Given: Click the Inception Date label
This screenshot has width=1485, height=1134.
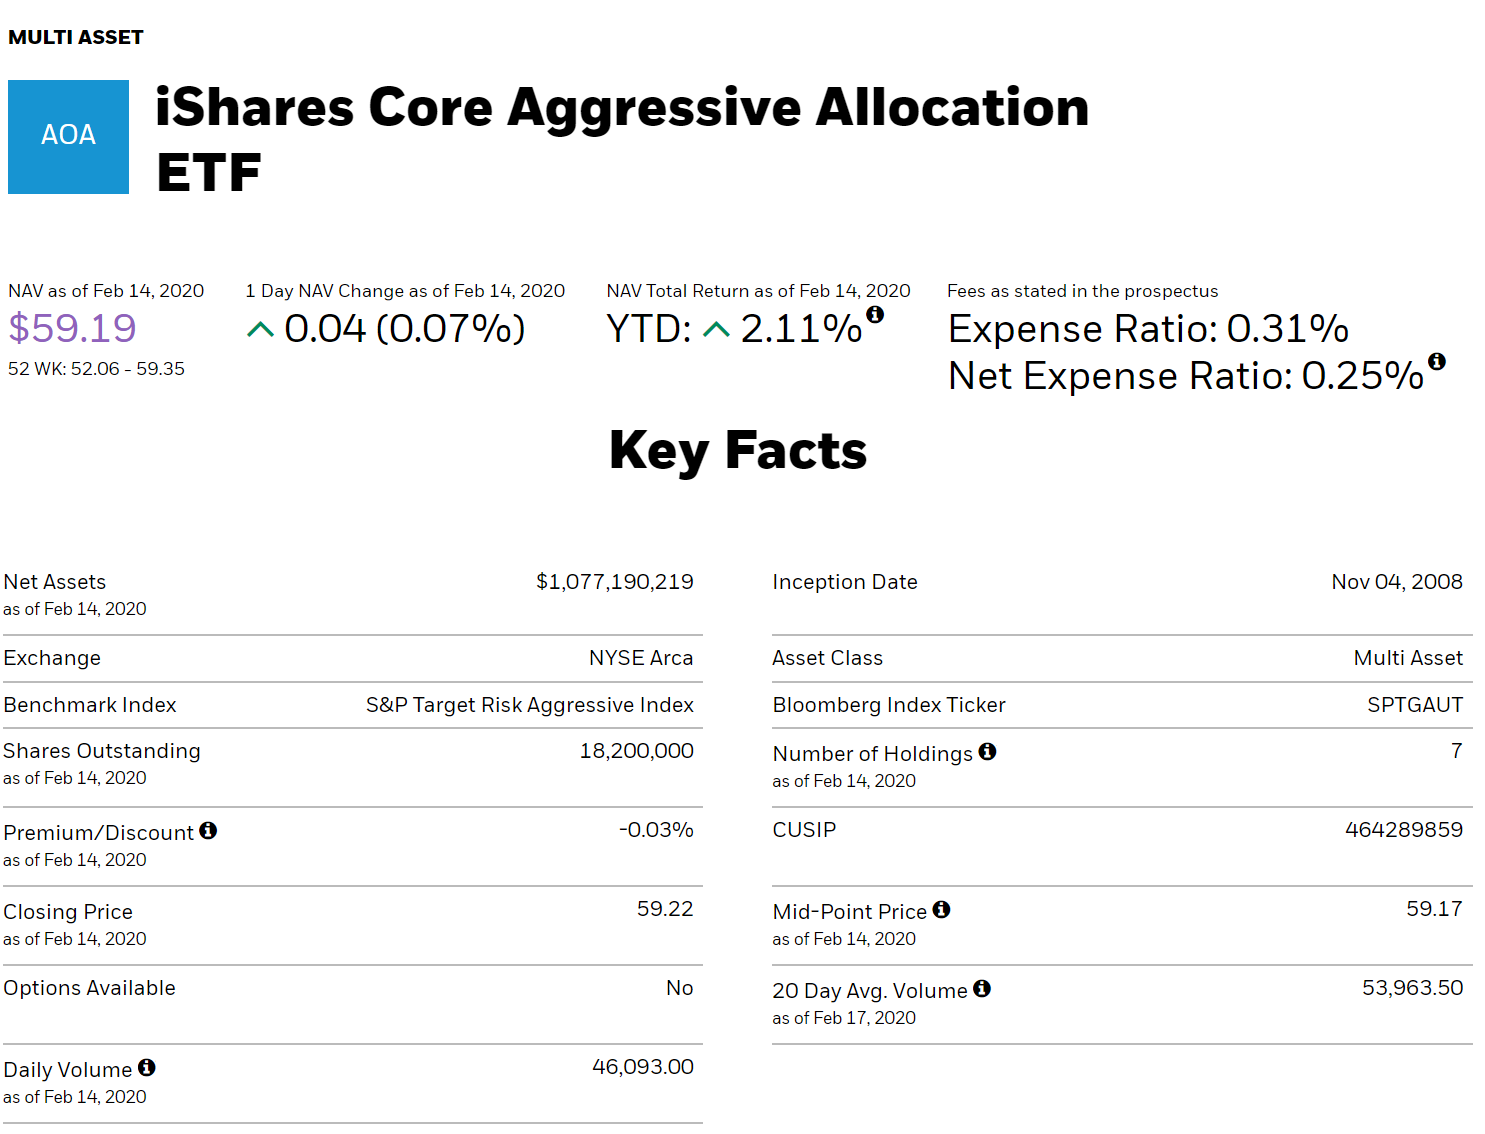Looking at the screenshot, I should [x=845, y=582].
